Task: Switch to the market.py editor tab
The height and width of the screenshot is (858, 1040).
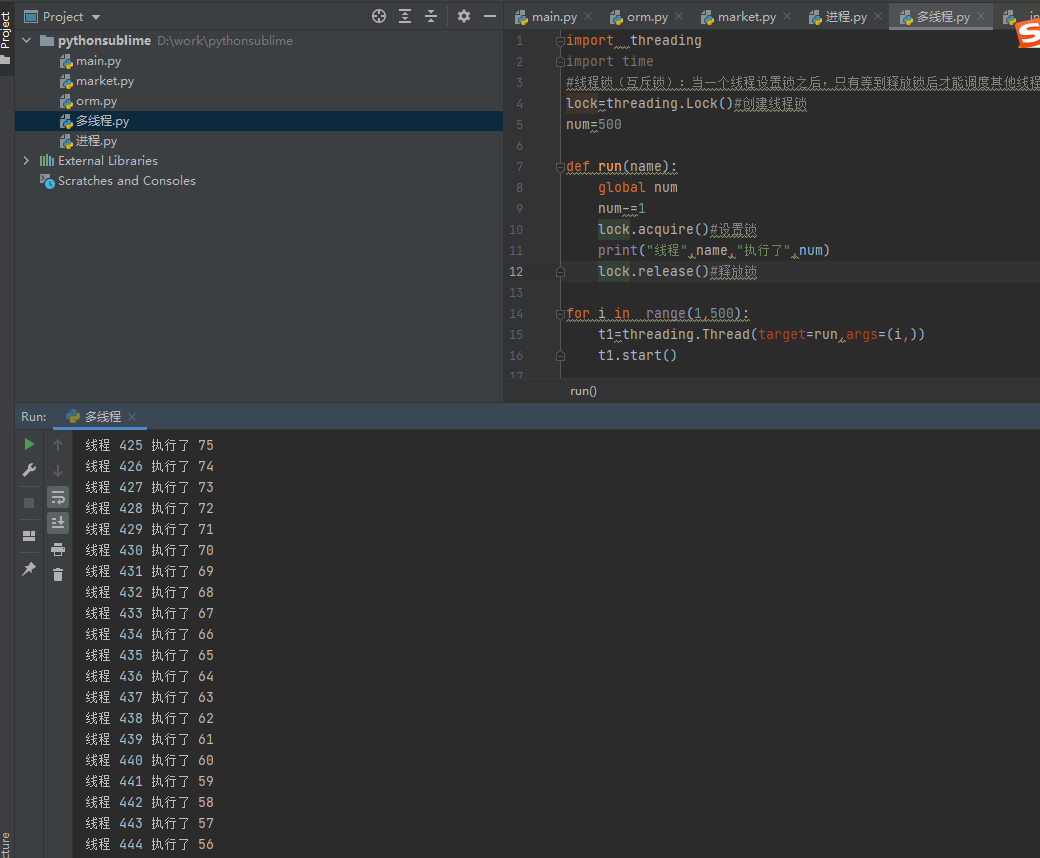Action: 746,17
